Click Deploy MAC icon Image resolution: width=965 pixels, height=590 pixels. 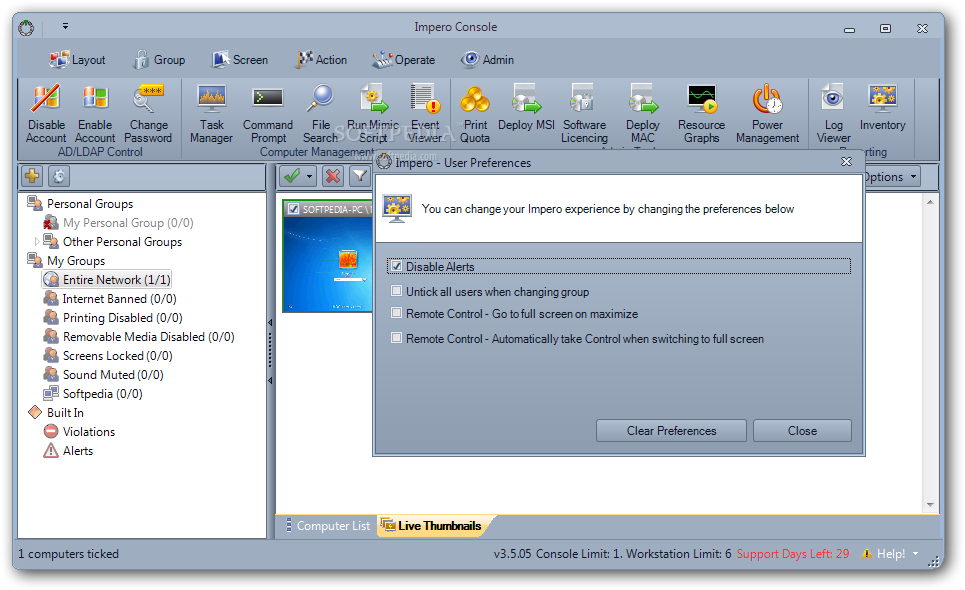(x=643, y=99)
